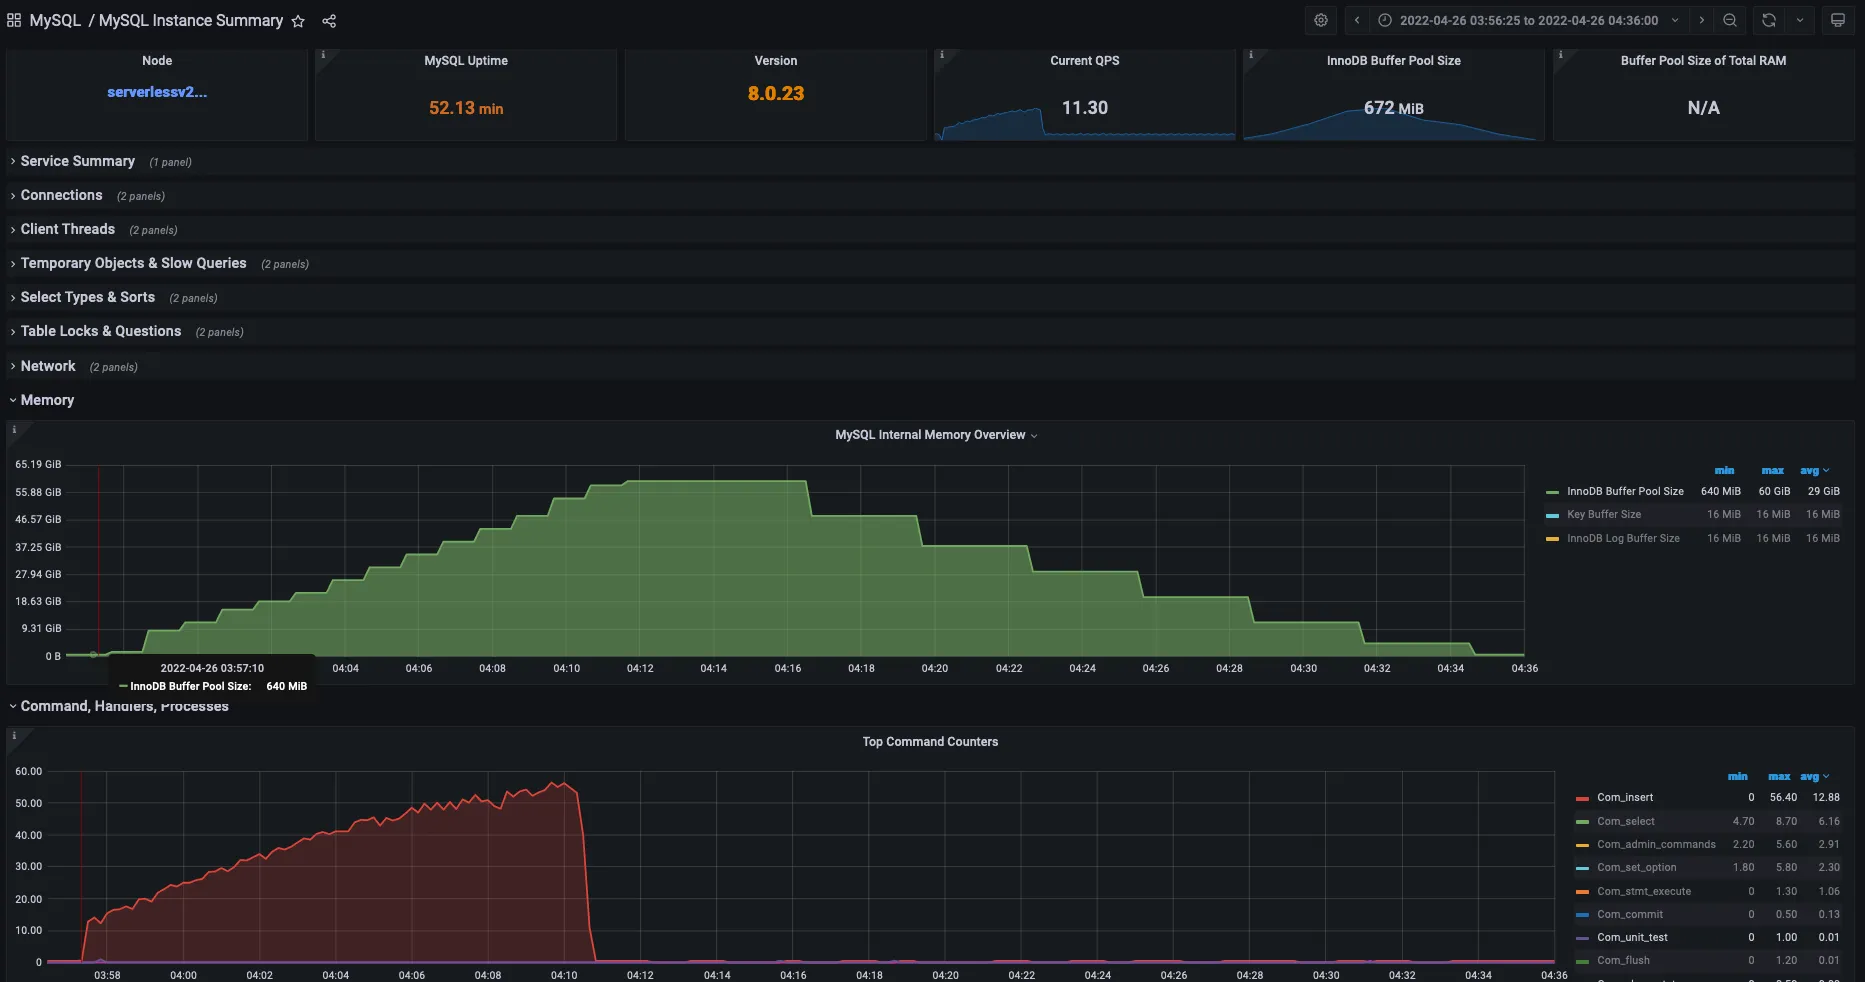Show info for Top Command Counters panel

coord(14,736)
